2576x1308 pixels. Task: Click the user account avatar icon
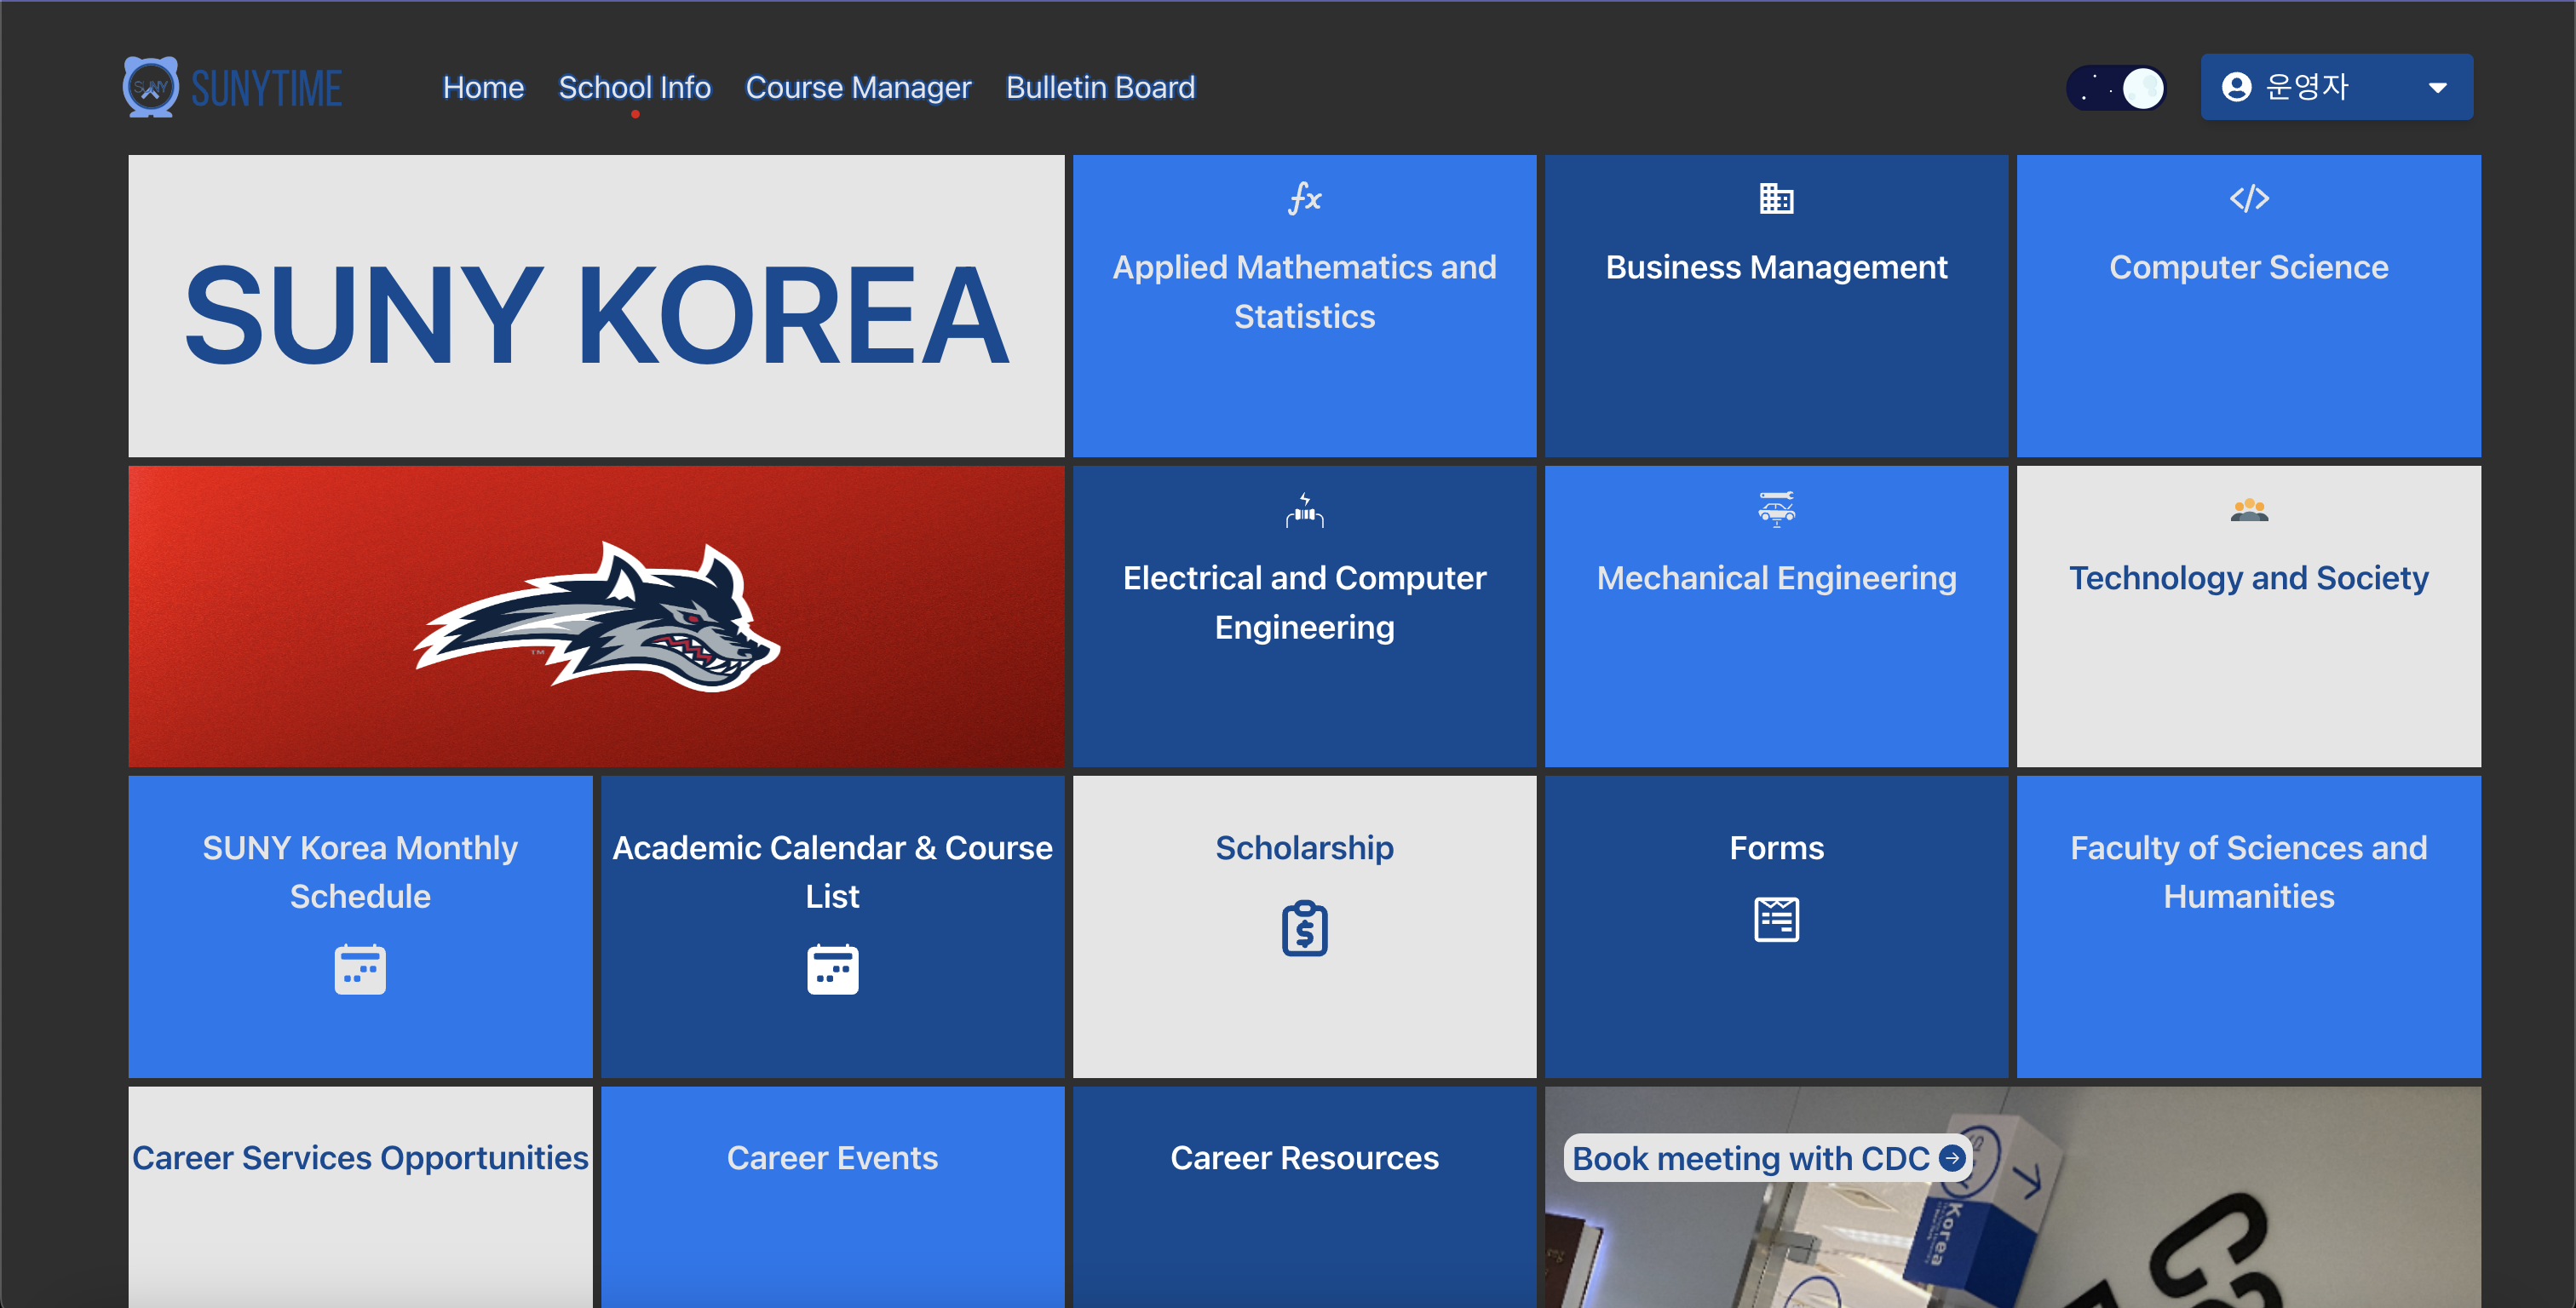pyautogui.click(x=2236, y=87)
